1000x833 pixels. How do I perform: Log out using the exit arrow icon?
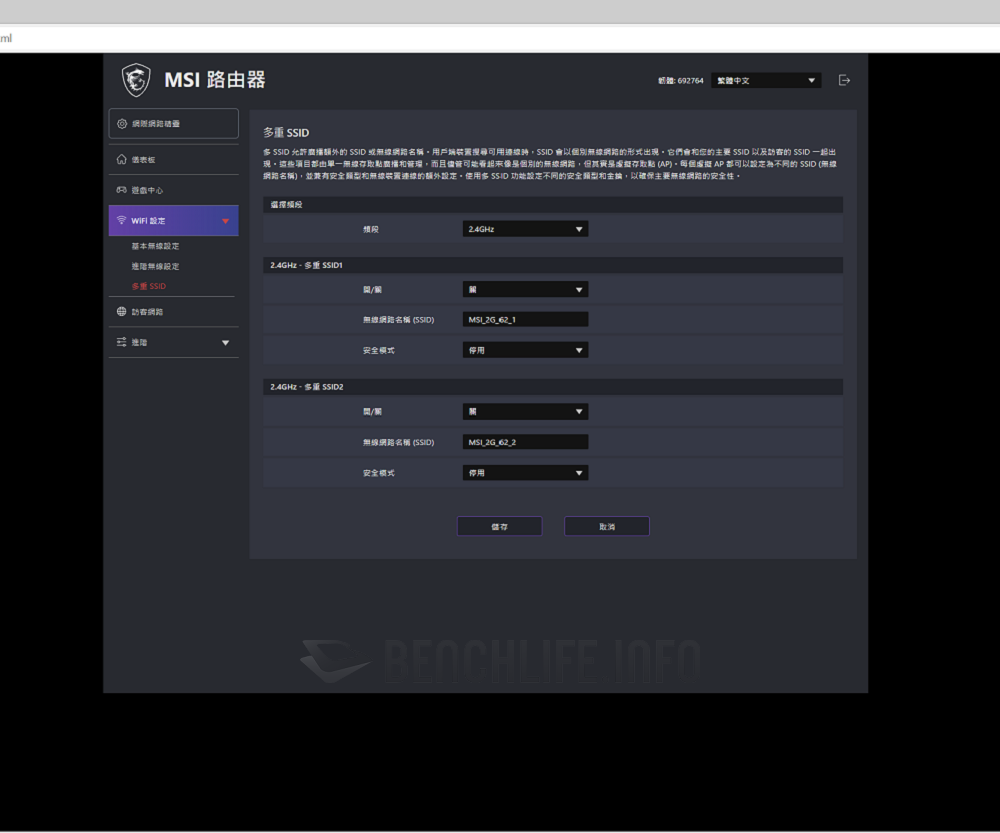pyautogui.click(x=843, y=79)
